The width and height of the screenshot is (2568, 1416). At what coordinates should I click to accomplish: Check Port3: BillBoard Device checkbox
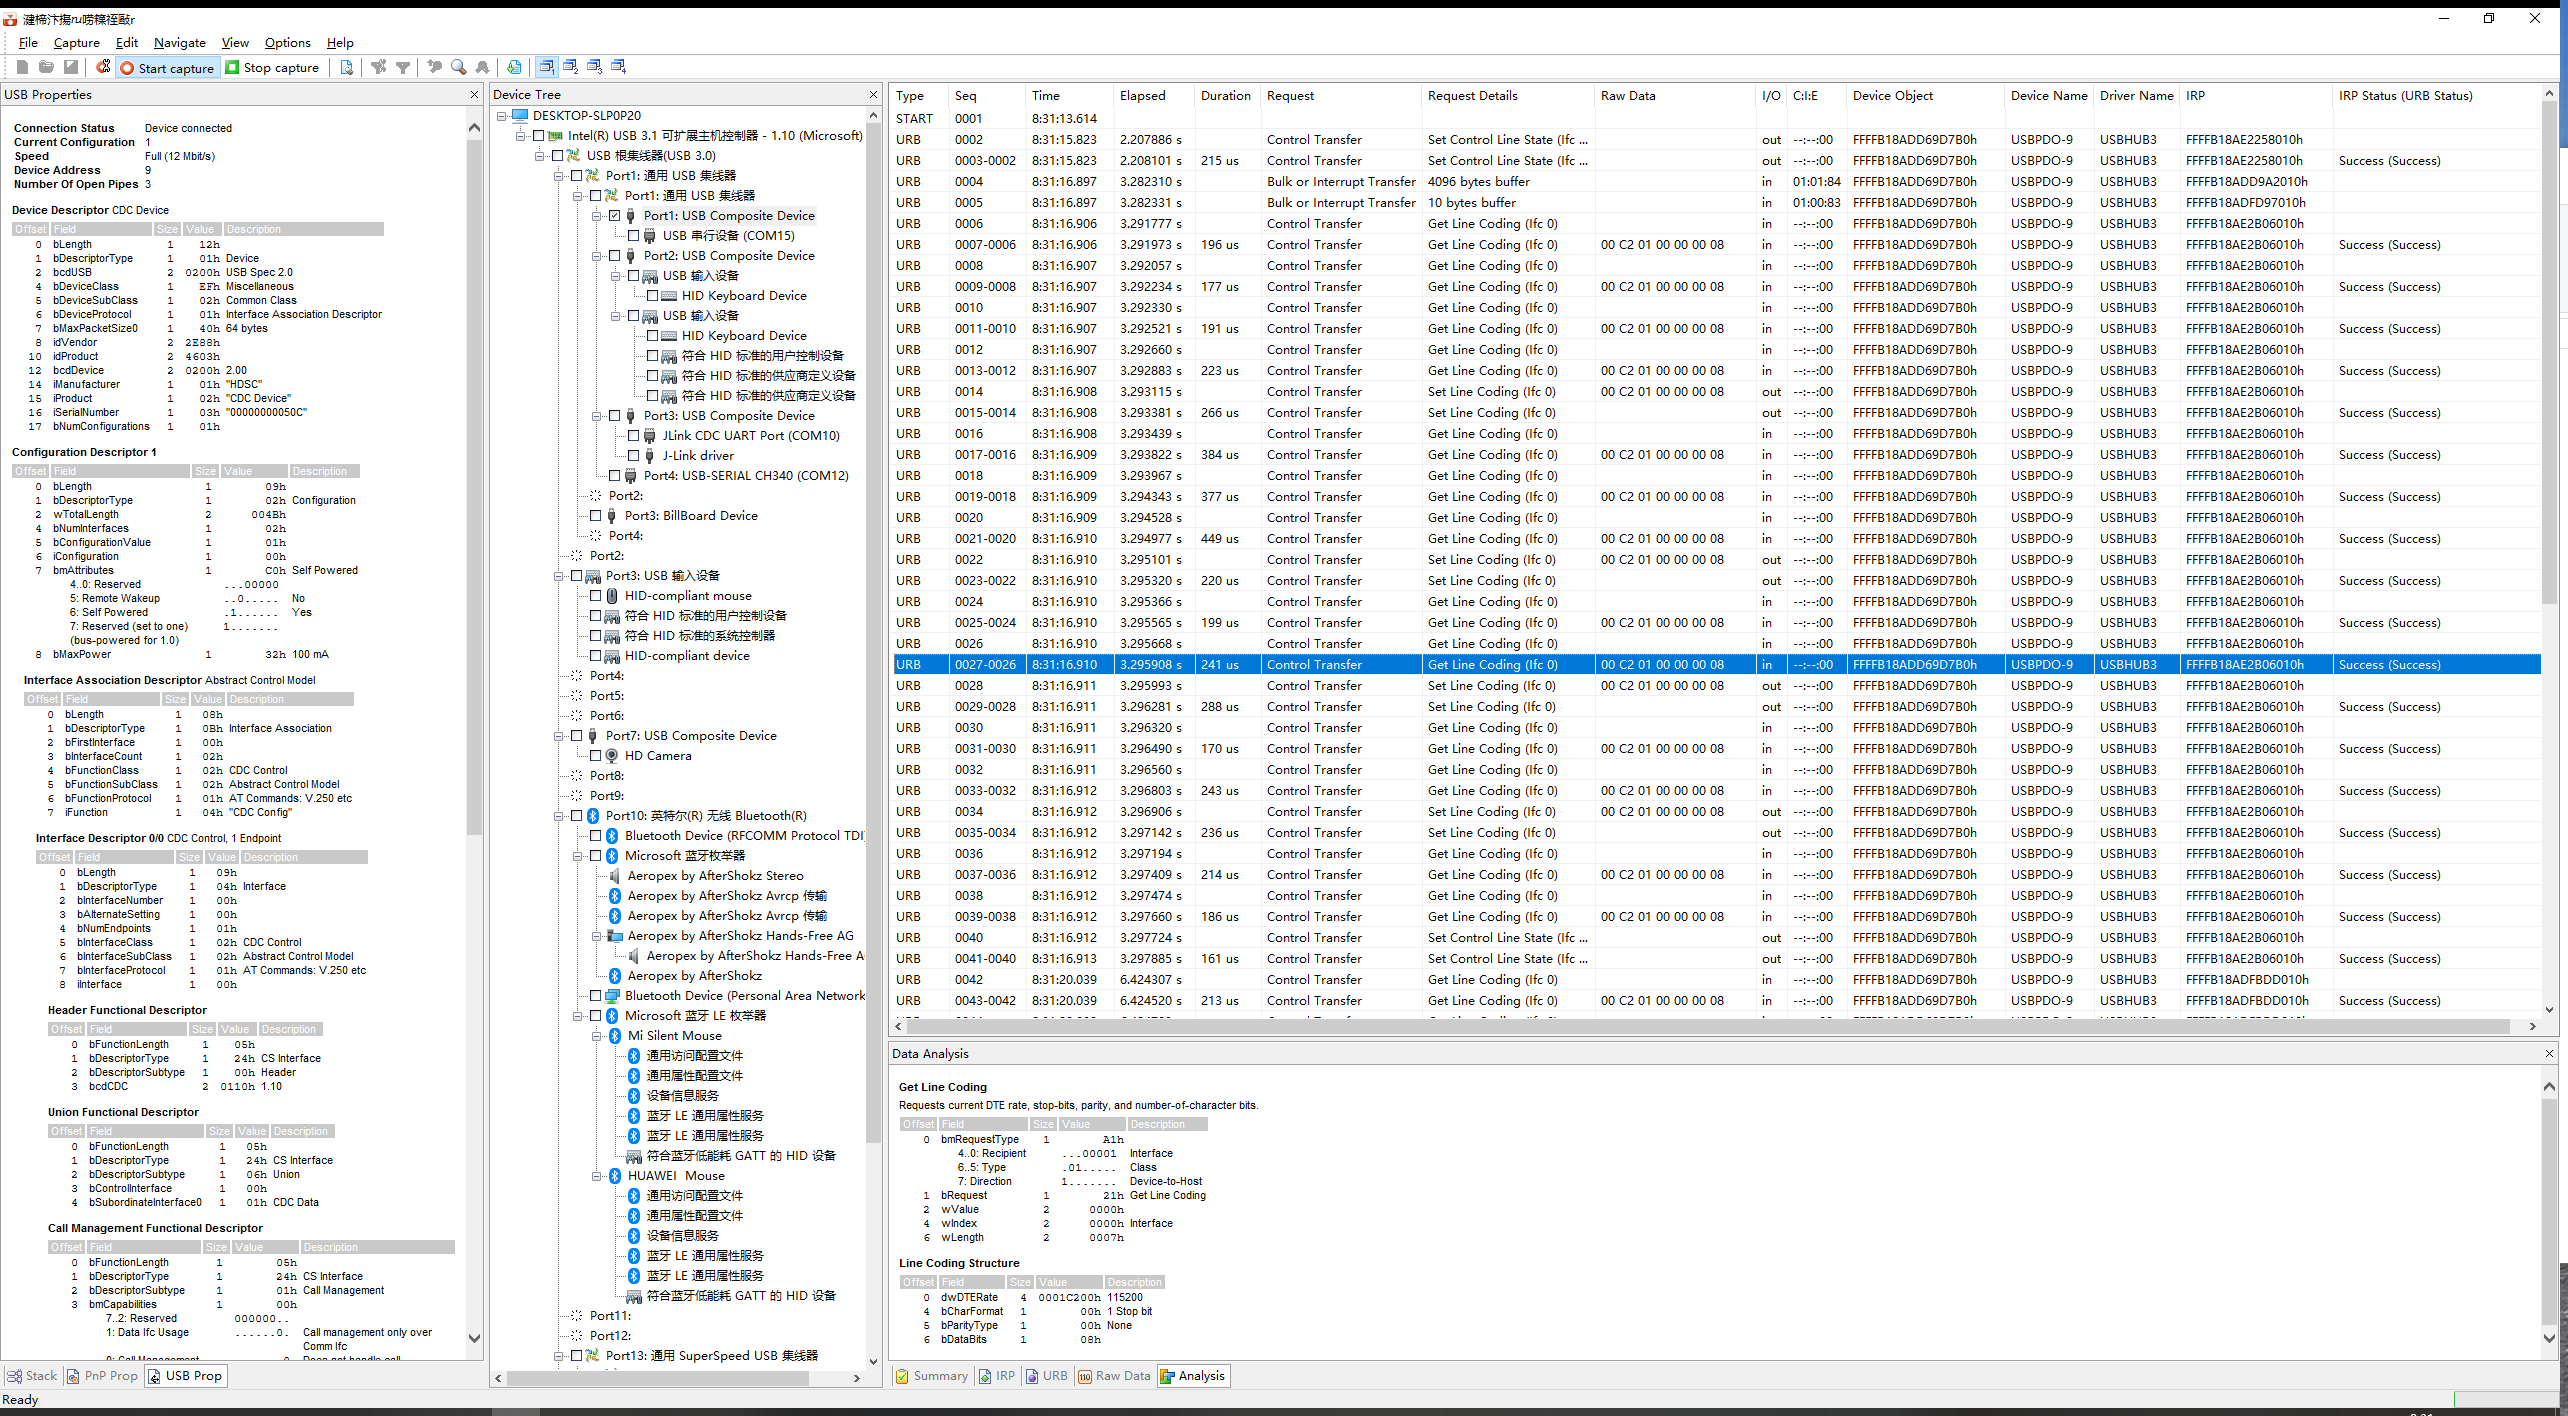(596, 515)
